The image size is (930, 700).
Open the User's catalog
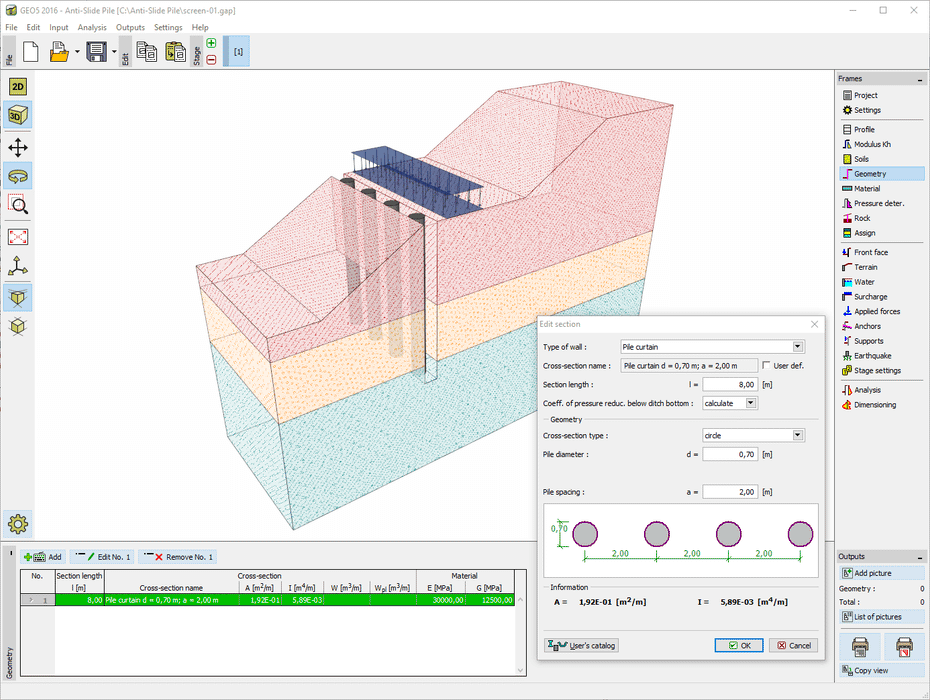(582, 646)
